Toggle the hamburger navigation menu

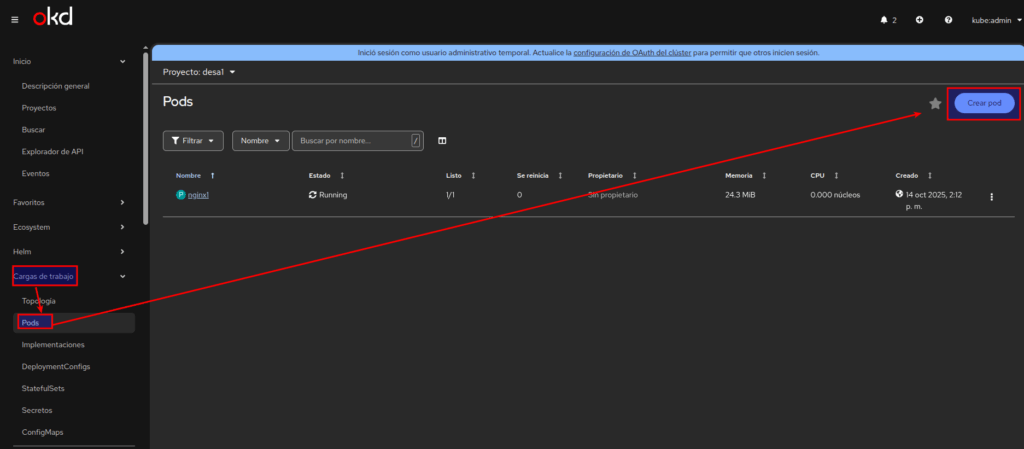(14, 20)
